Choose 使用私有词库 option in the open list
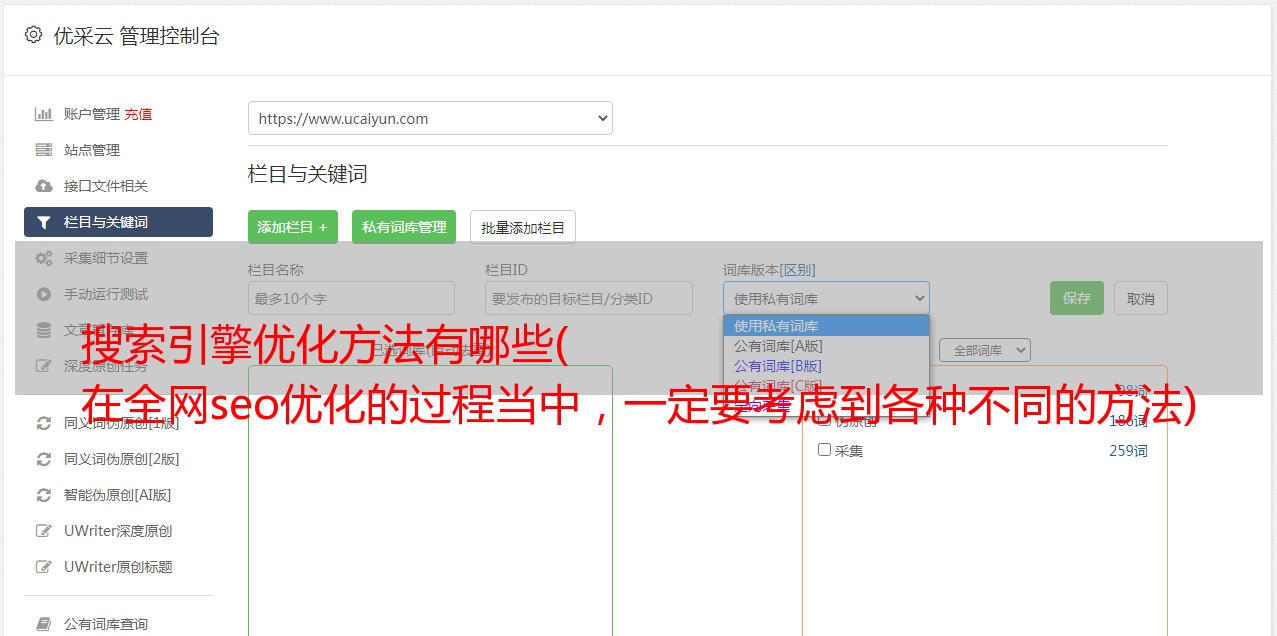The width and height of the screenshot is (1277, 636). [826, 326]
